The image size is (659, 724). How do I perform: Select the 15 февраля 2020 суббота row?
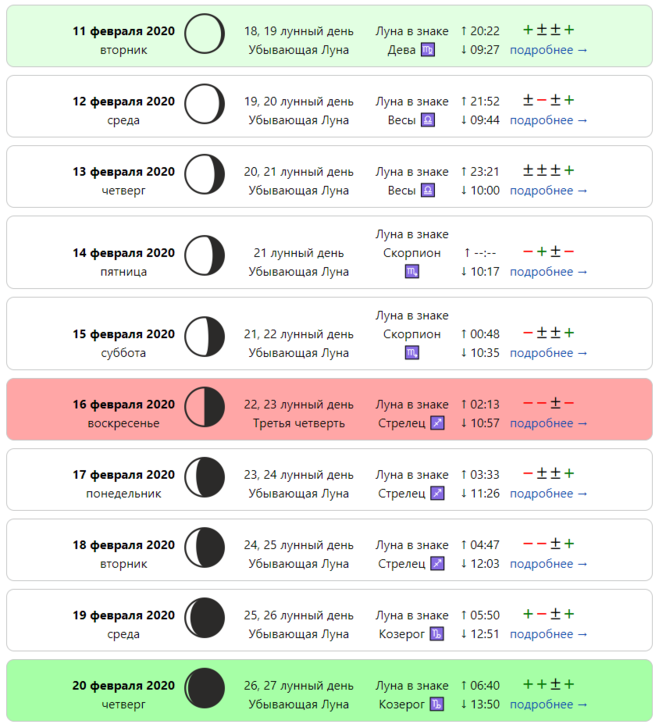[x=329, y=333]
